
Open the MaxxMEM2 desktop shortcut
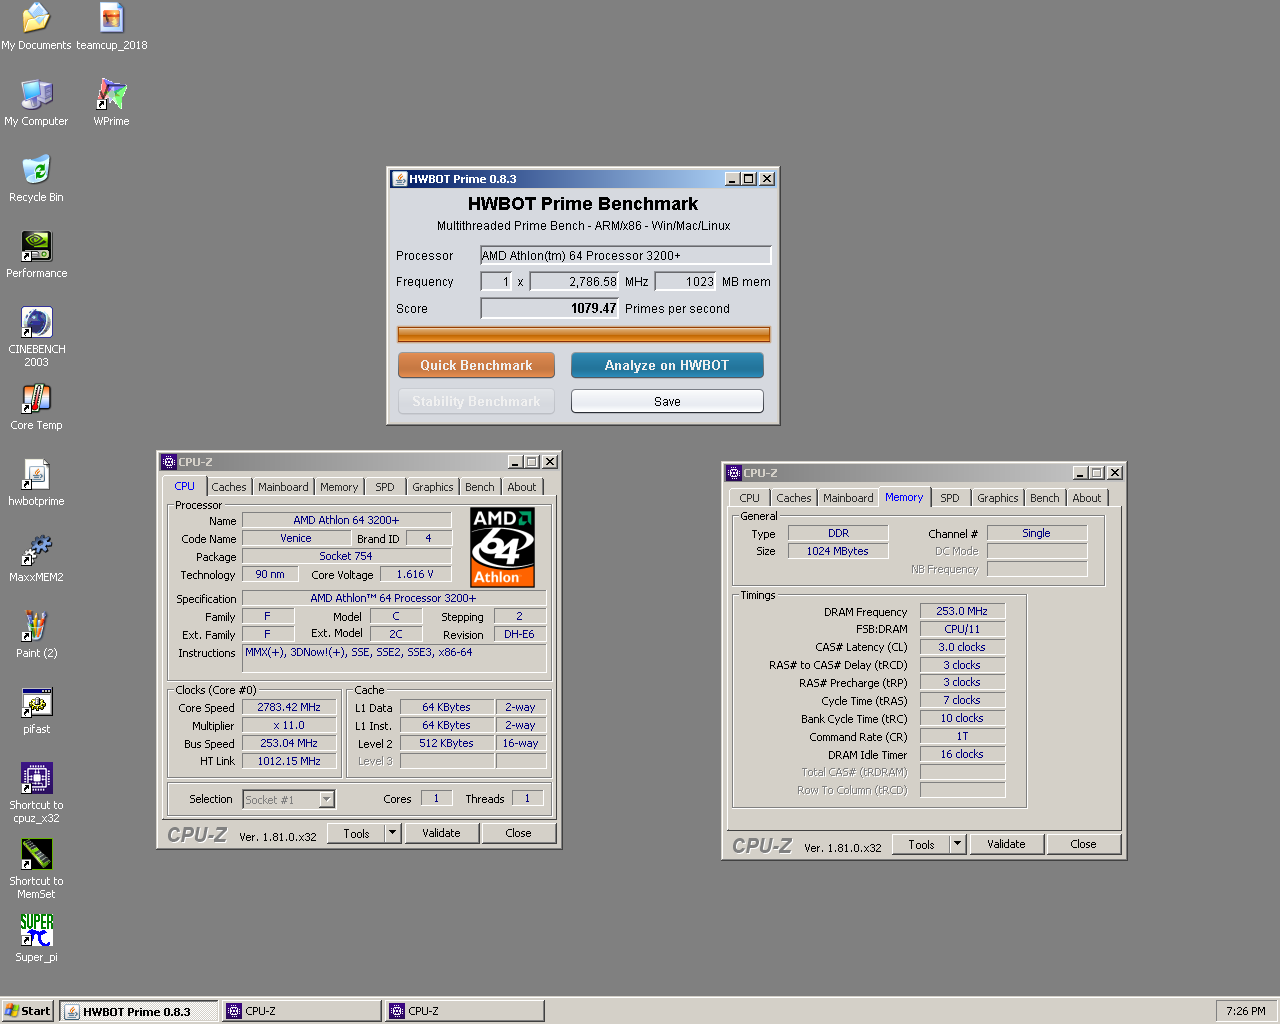(36, 559)
